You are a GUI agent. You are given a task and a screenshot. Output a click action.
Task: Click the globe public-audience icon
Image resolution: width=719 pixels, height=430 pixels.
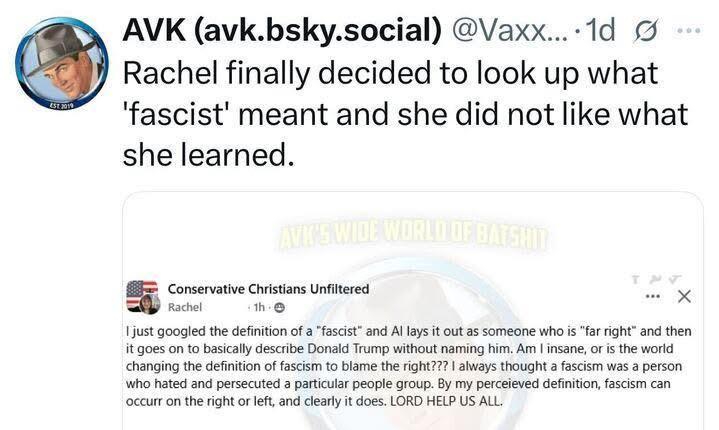[x=279, y=306]
